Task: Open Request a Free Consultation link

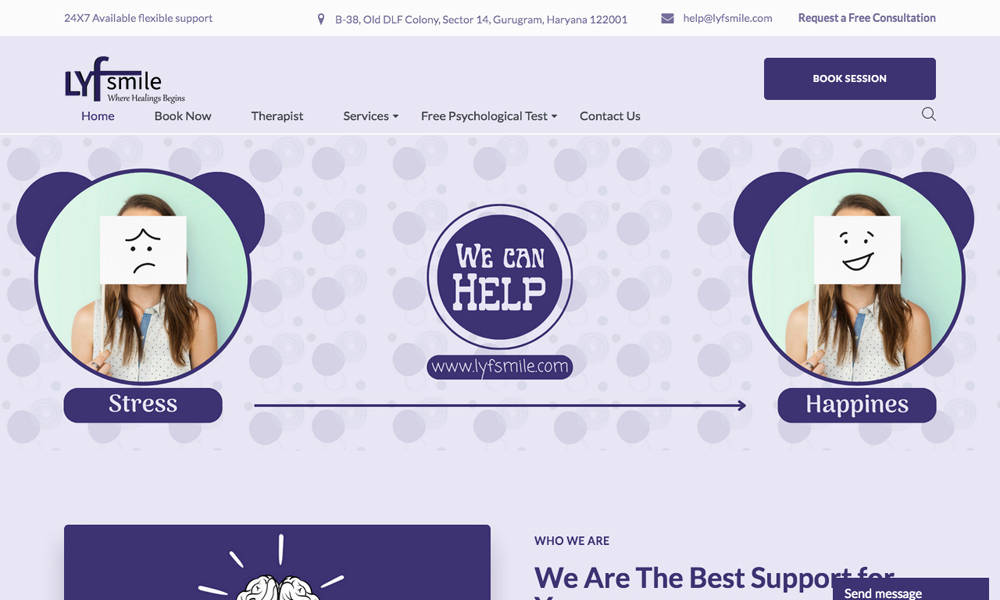Action: [x=867, y=18]
